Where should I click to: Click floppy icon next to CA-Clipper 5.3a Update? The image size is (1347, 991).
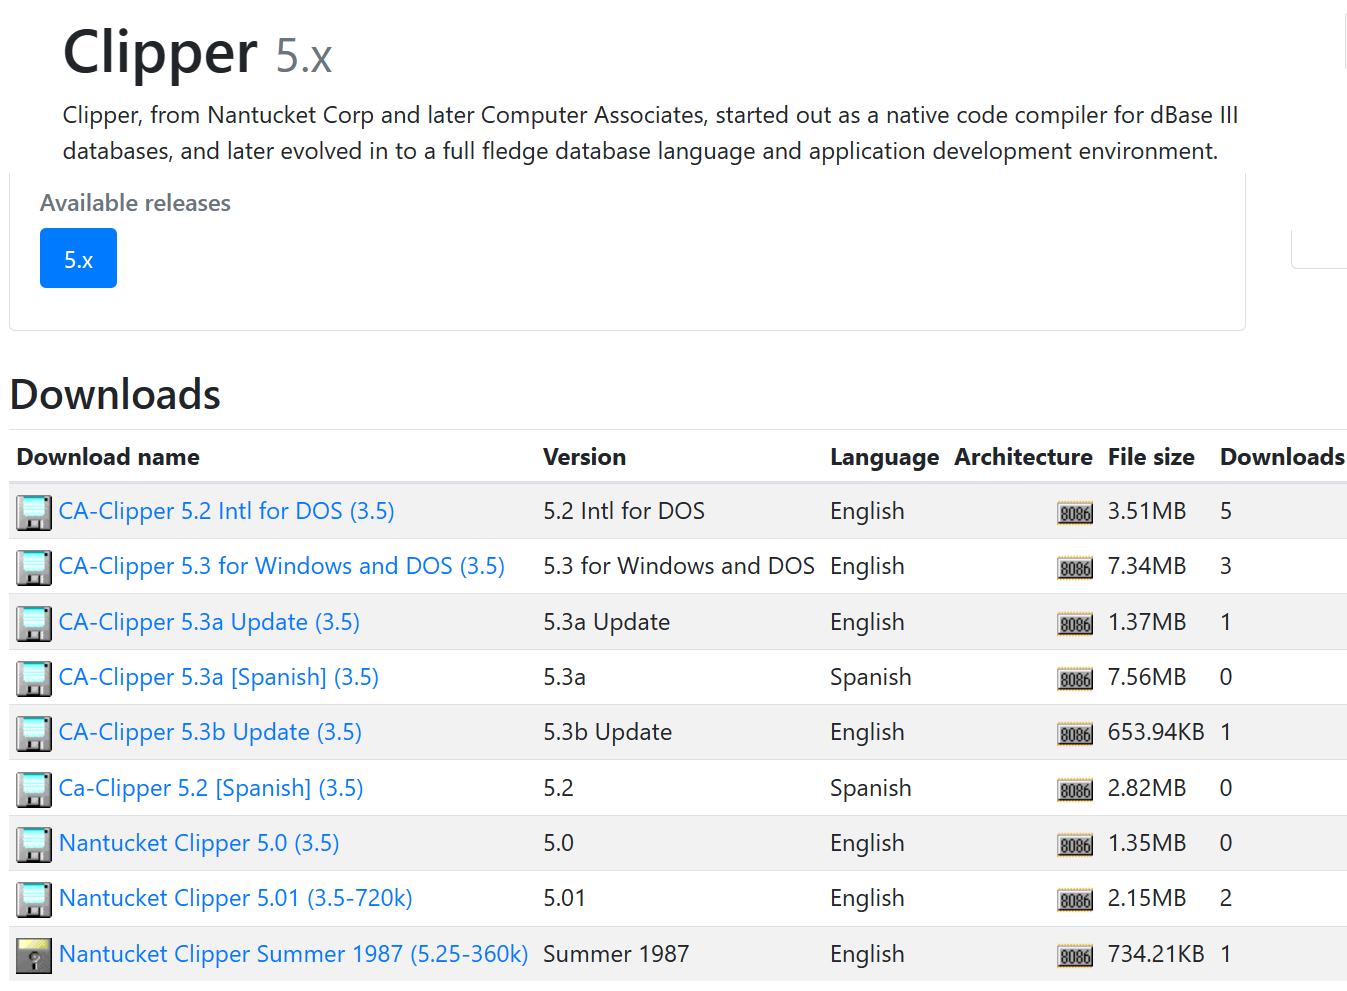(34, 623)
